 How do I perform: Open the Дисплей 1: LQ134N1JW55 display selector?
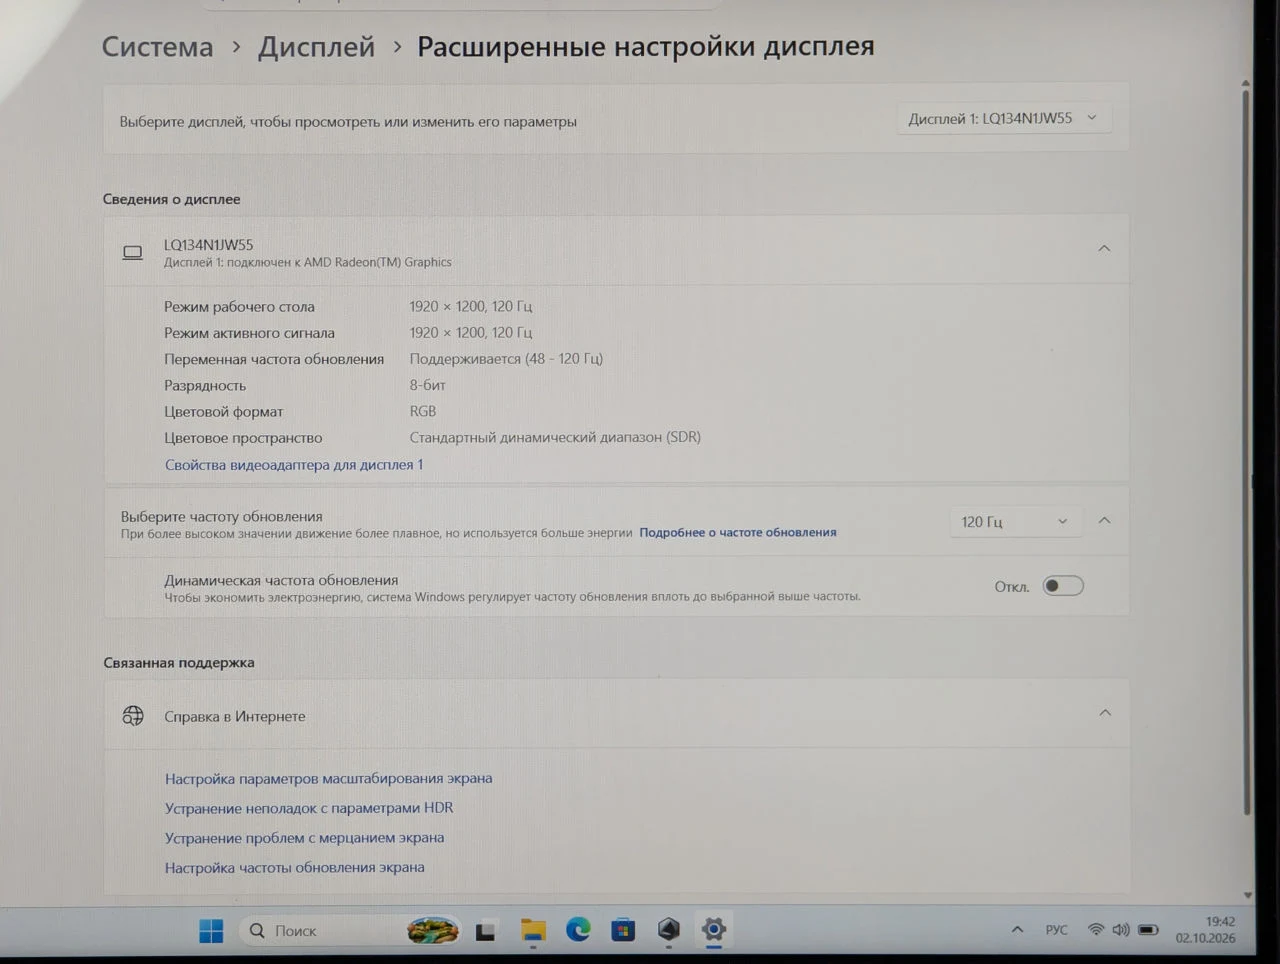pyautogui.click(x=1003, y=118)
